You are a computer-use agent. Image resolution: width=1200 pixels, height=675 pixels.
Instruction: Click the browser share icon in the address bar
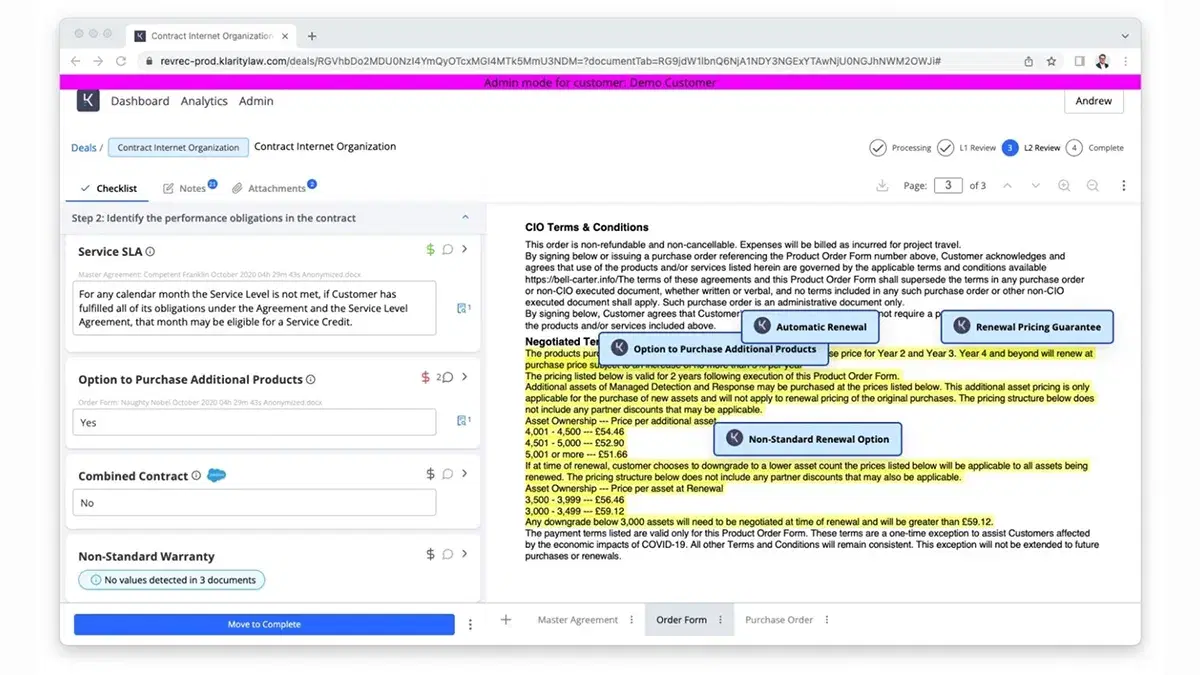point(1029,61)
